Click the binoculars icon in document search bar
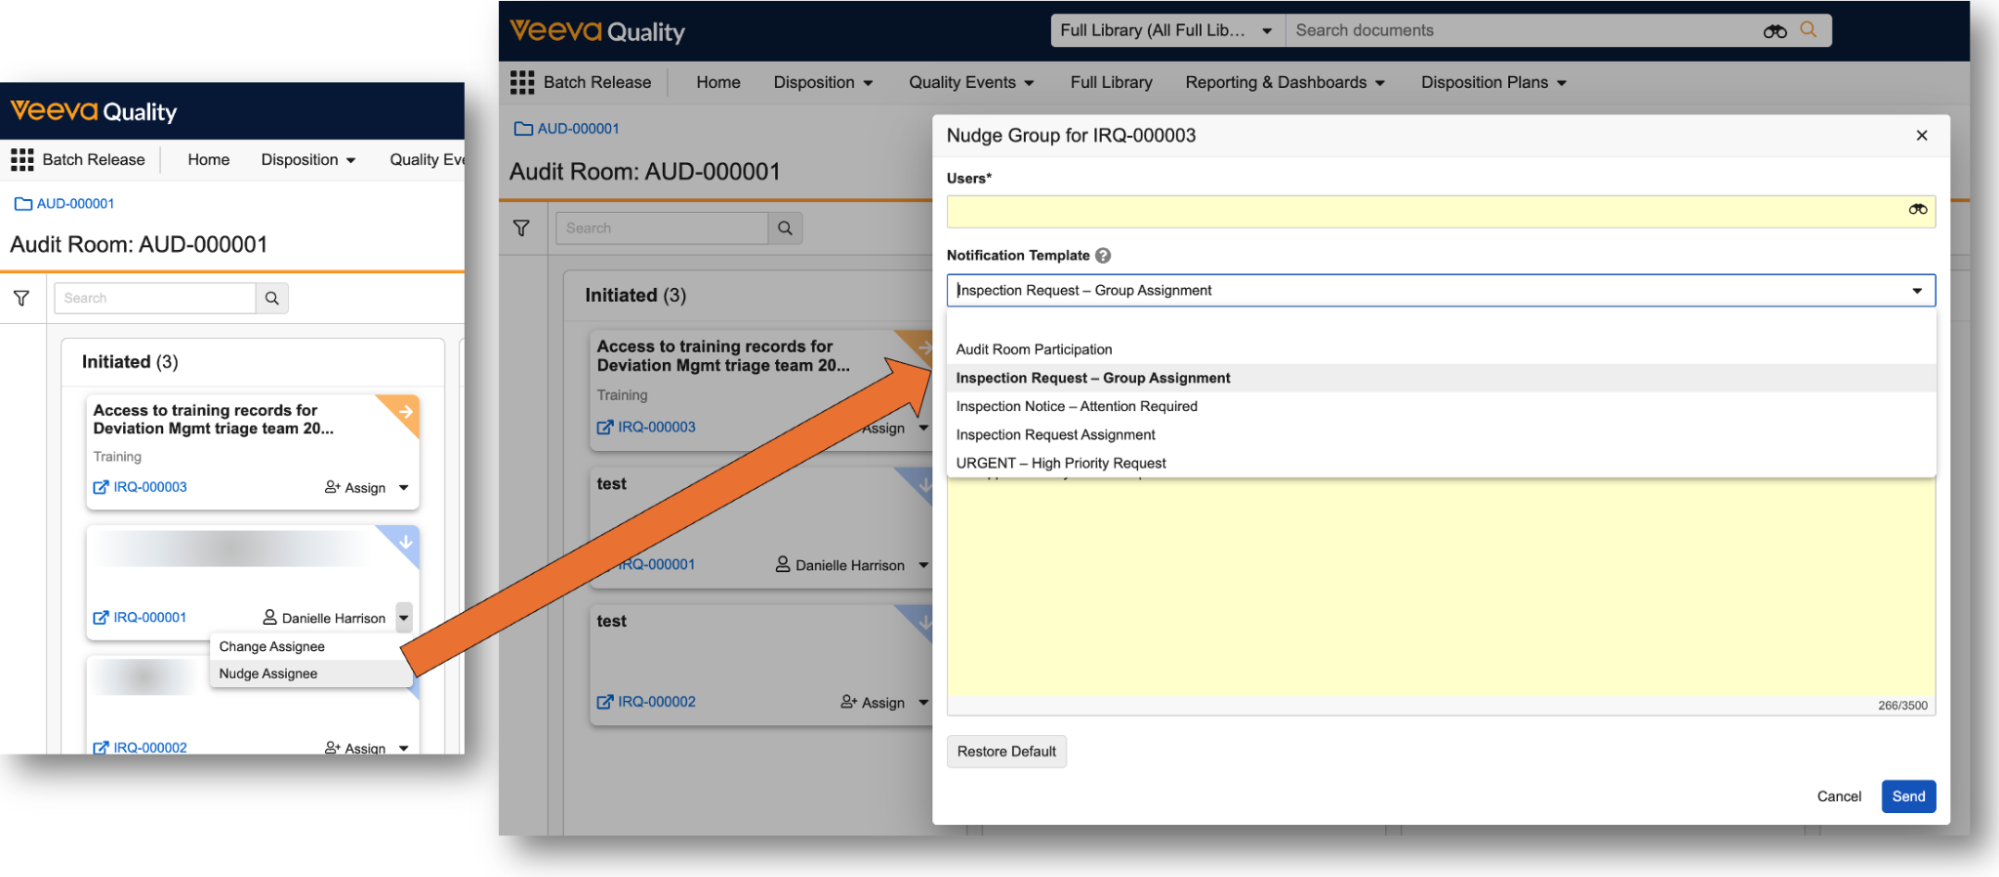The height and width of the screenshot is (877, 1999). (1774, 31)
